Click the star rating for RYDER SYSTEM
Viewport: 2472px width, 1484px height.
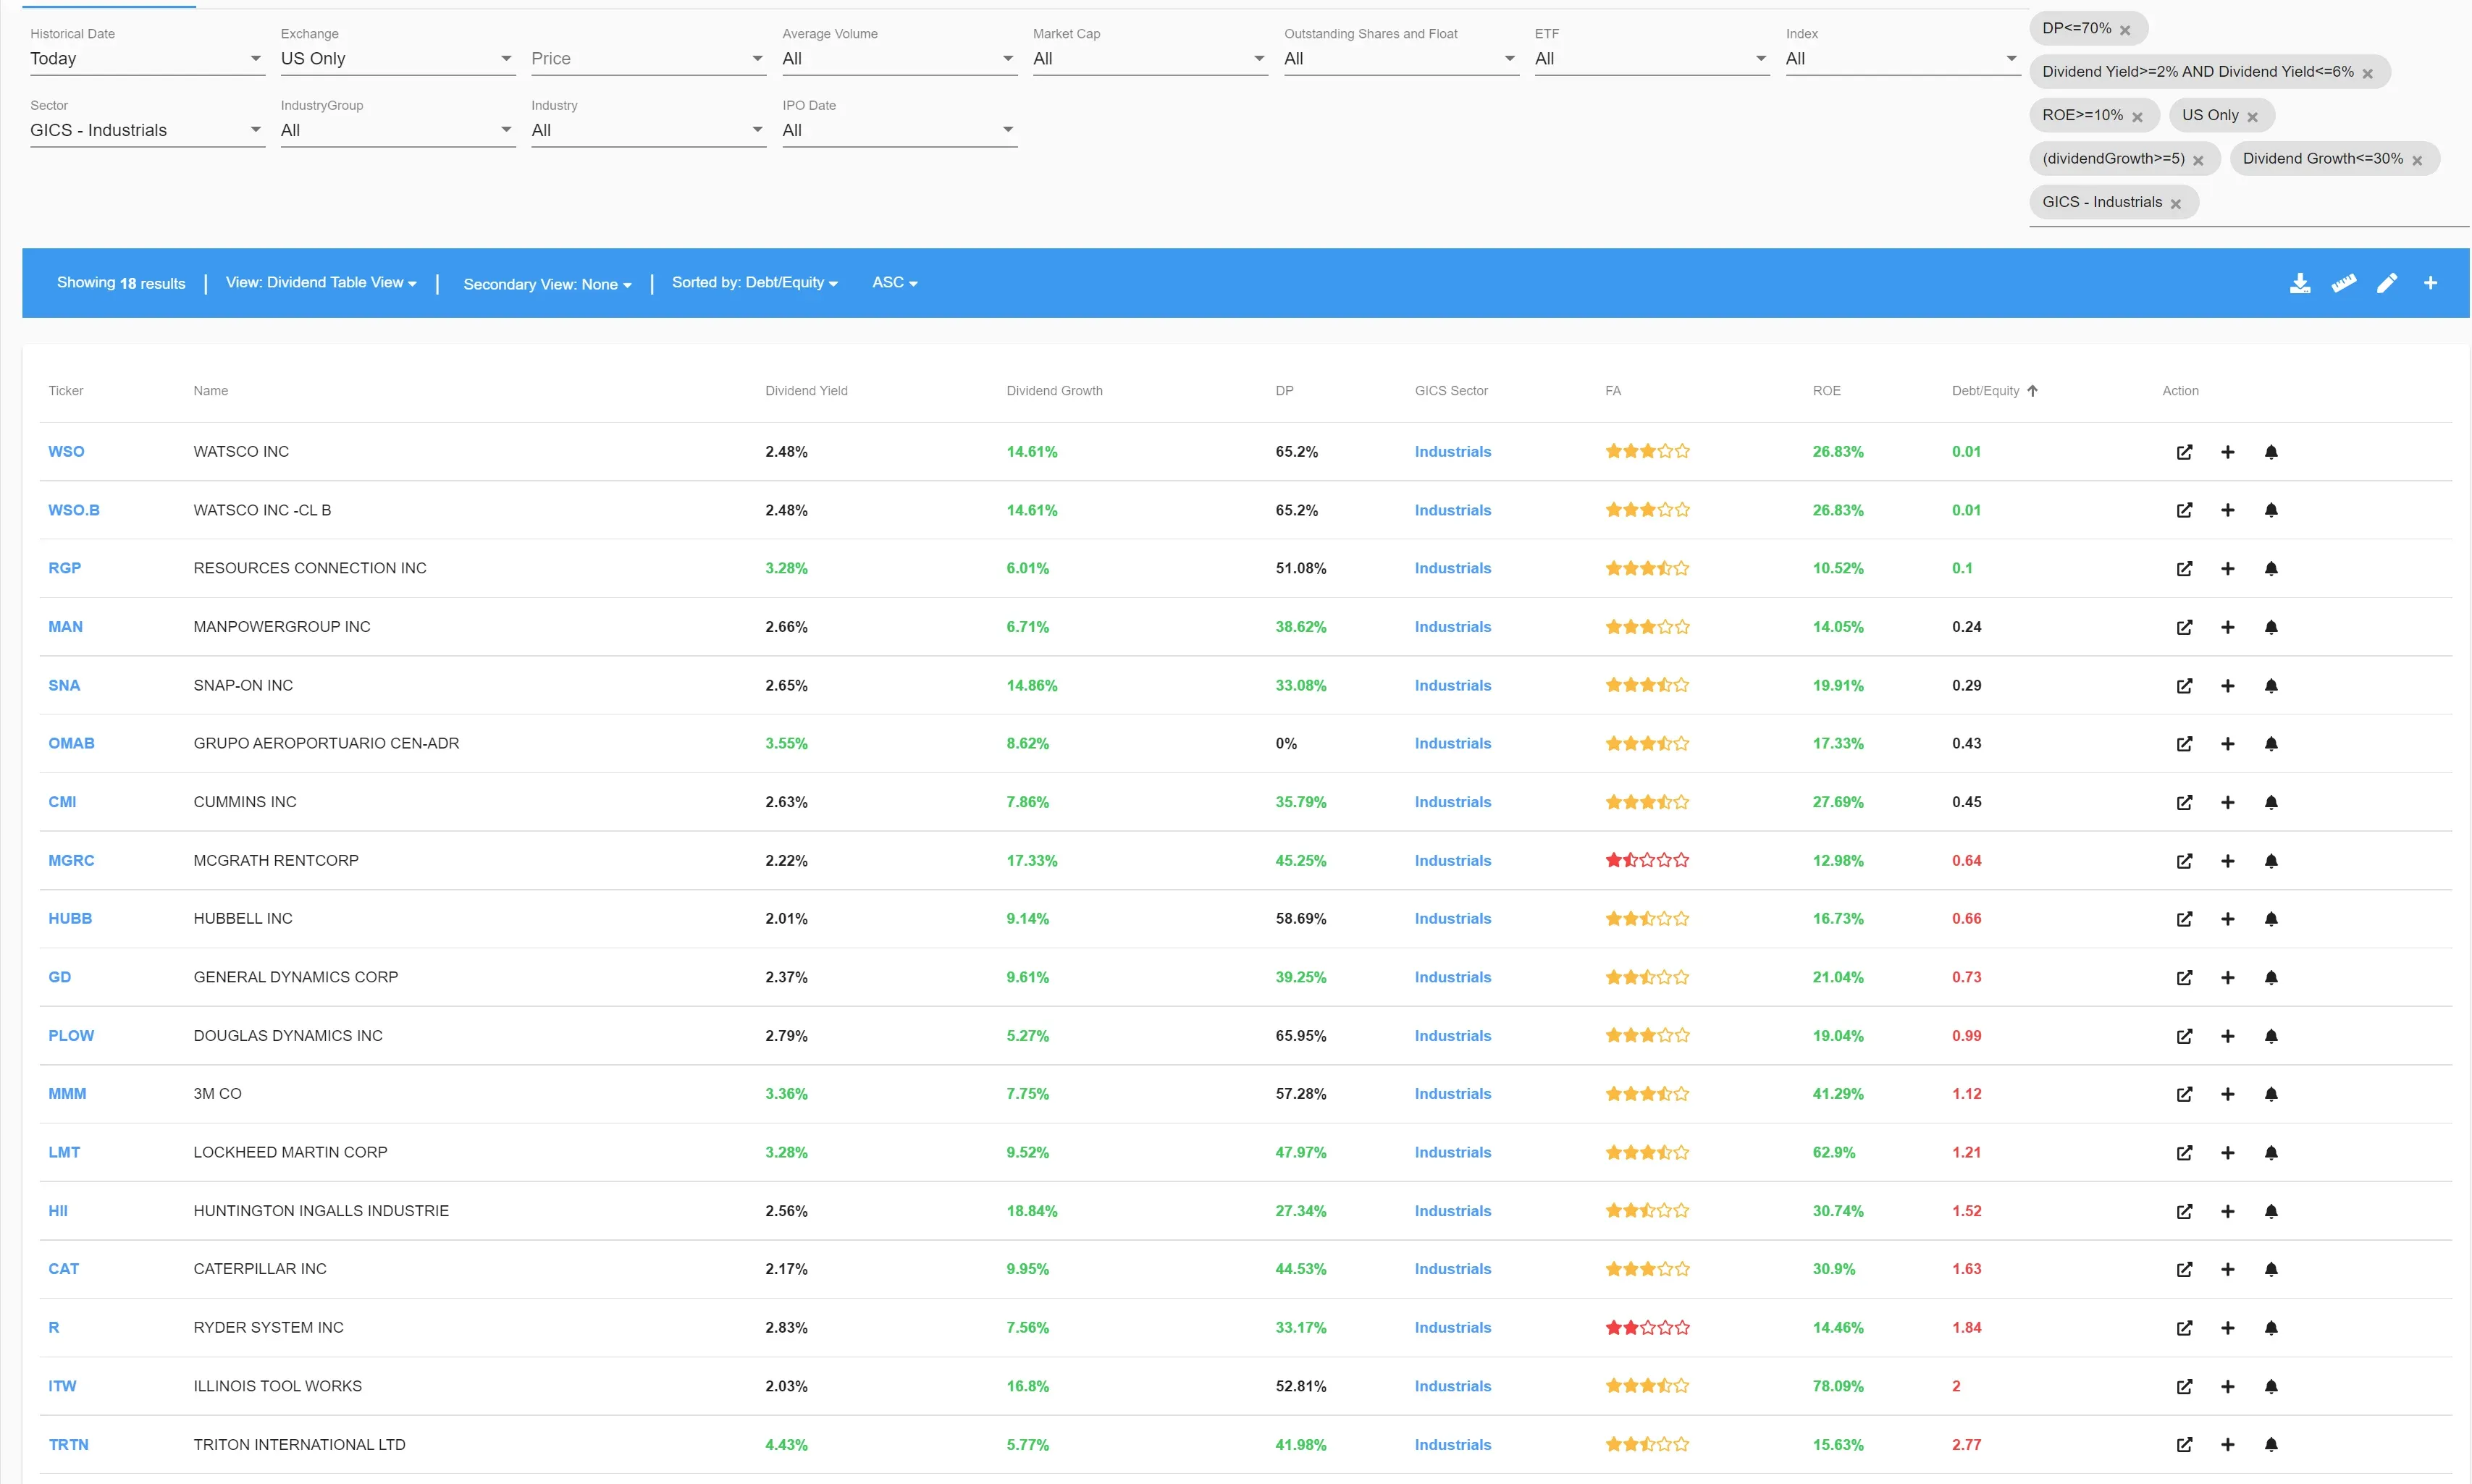(x=1647, y=1328)
